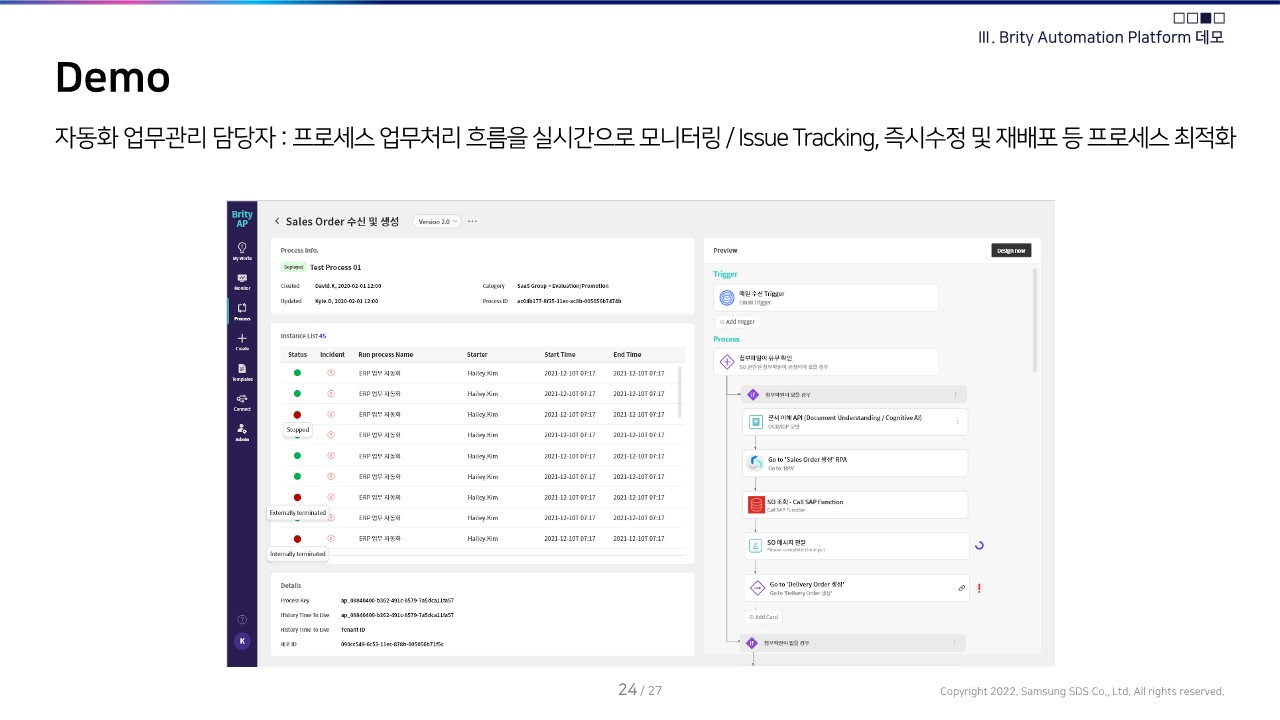Toggle the first green status indicator dot
The height and width of the screenshot is (720, 1280).
[x=296, y=374]
